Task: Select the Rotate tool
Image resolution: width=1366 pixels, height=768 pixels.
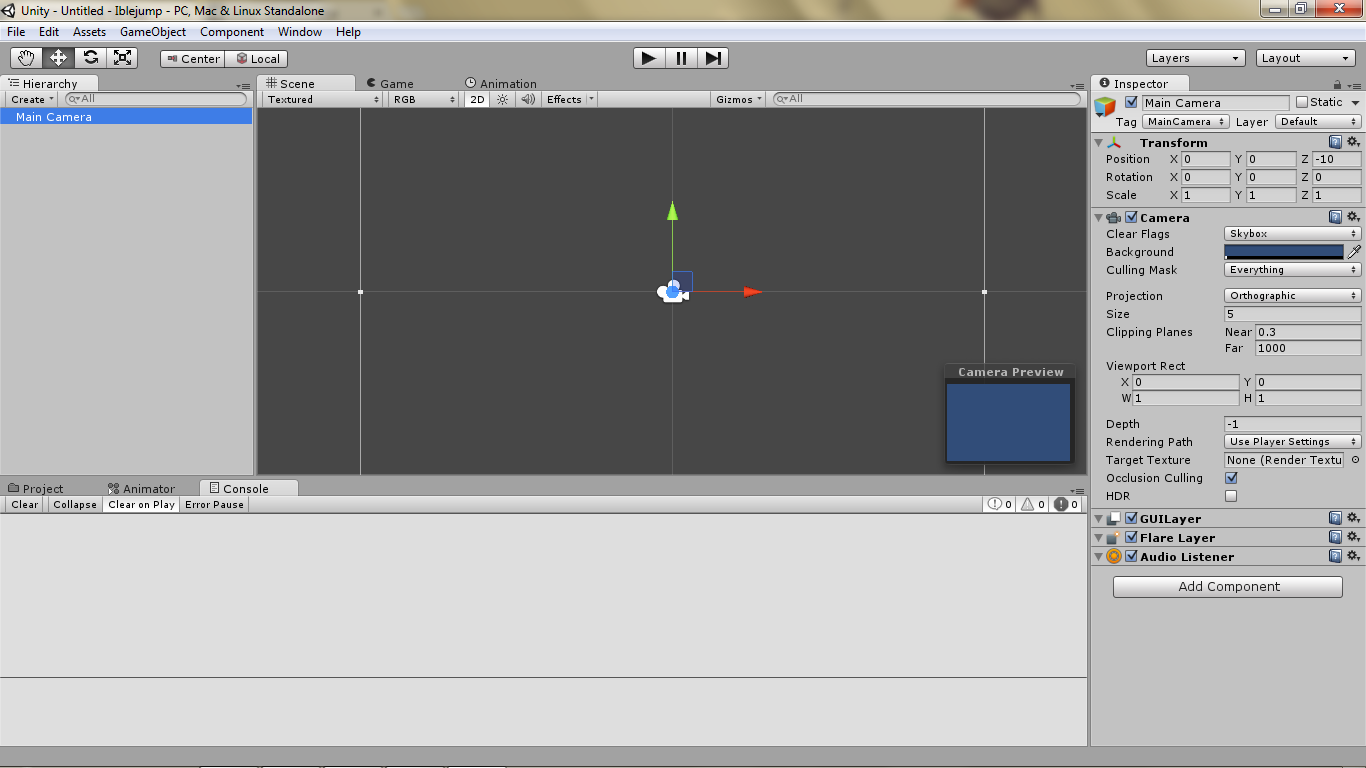Action: (90, 57)
